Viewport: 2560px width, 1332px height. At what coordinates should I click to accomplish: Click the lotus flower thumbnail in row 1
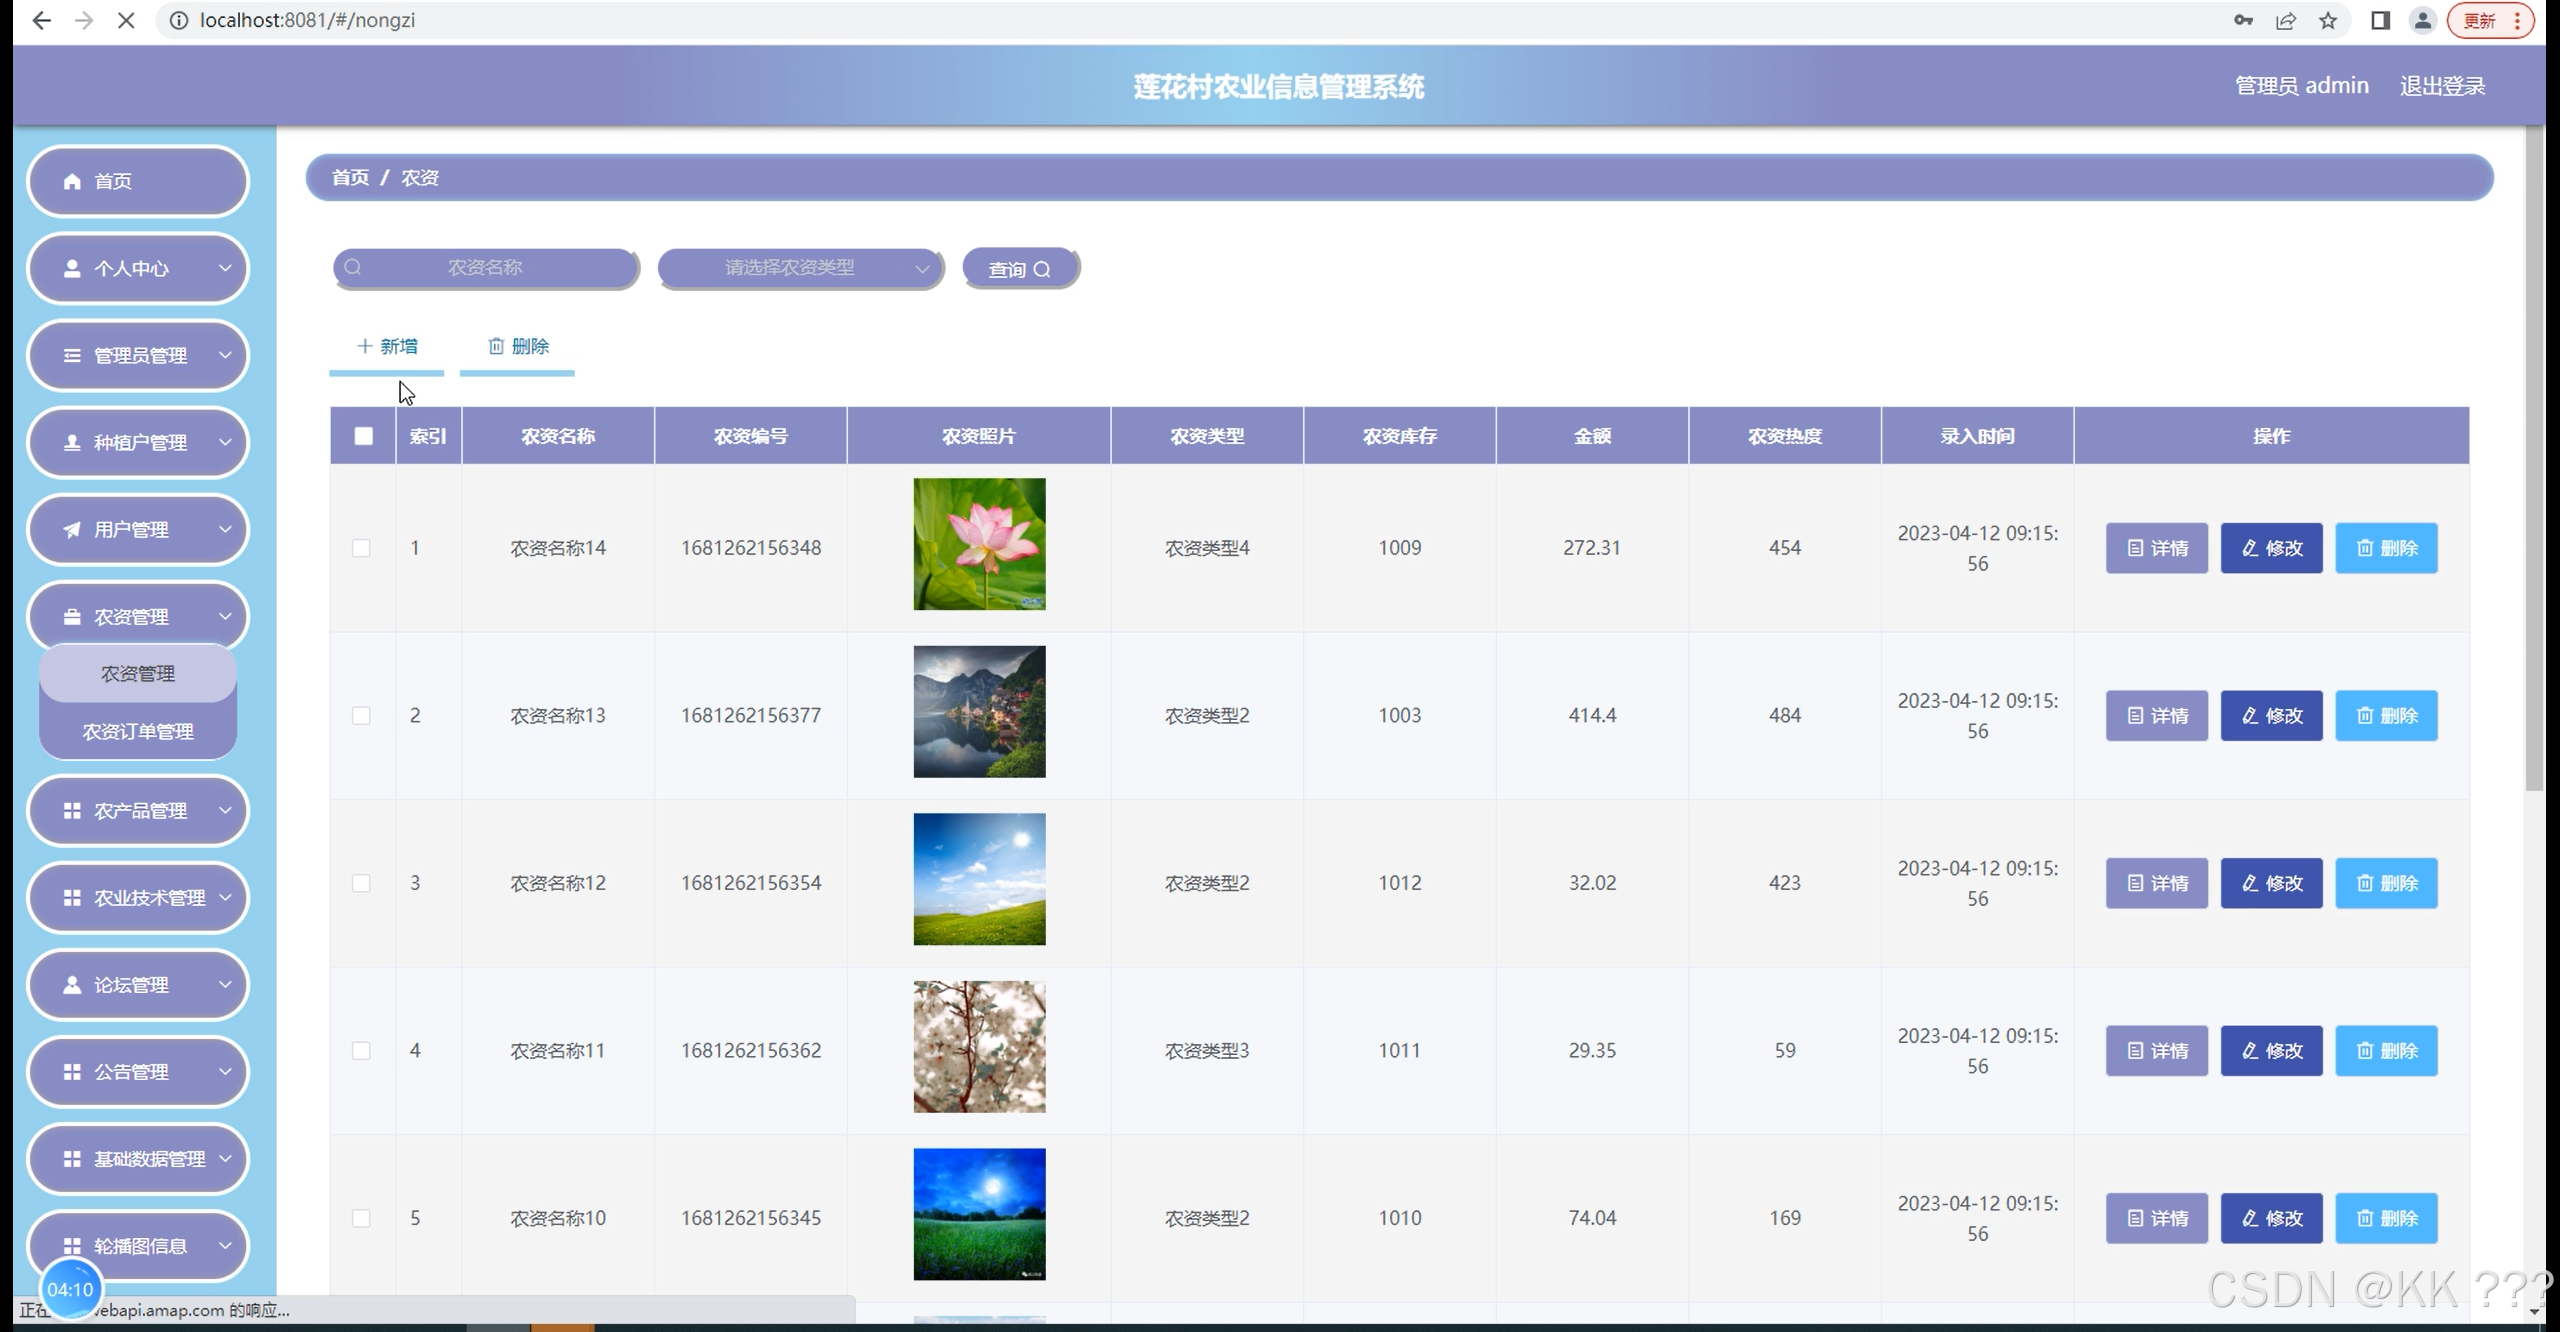[x=979, y=544]
